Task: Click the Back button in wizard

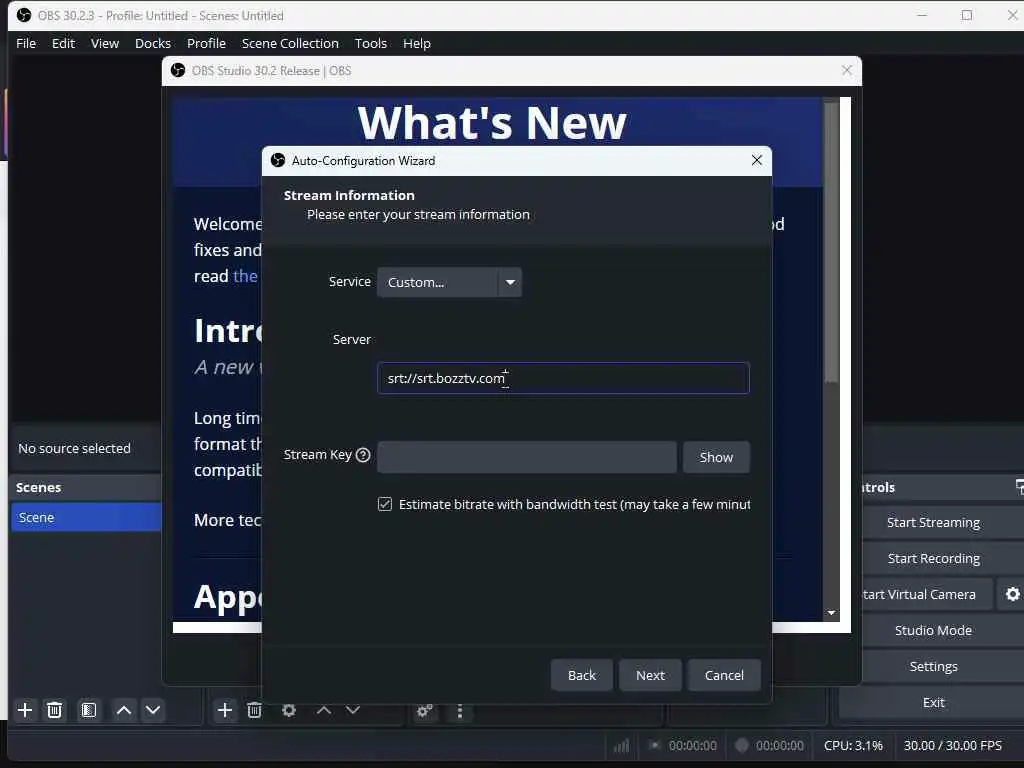Action: click(x=582, y=675)
